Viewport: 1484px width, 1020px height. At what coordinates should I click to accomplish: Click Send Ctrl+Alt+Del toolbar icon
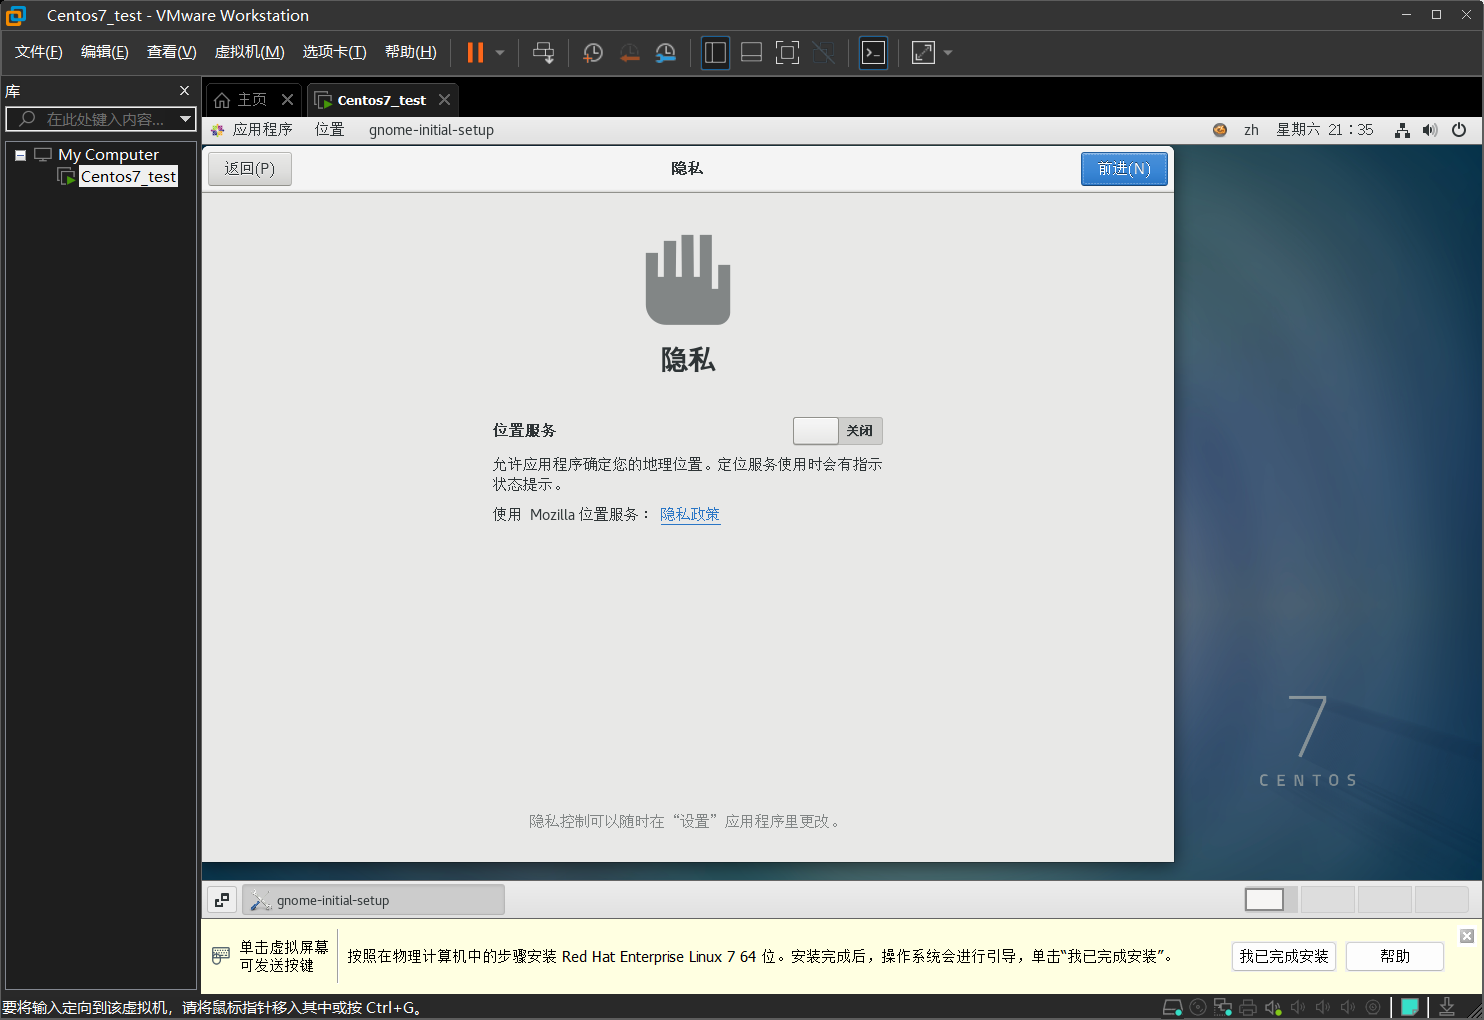tap(543, 53)
